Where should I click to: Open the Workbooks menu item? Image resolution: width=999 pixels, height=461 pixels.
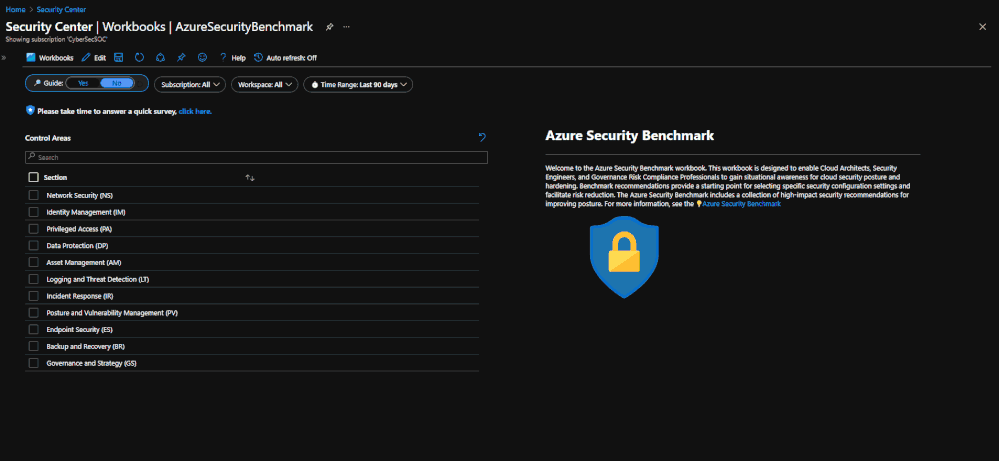(50, 58)
